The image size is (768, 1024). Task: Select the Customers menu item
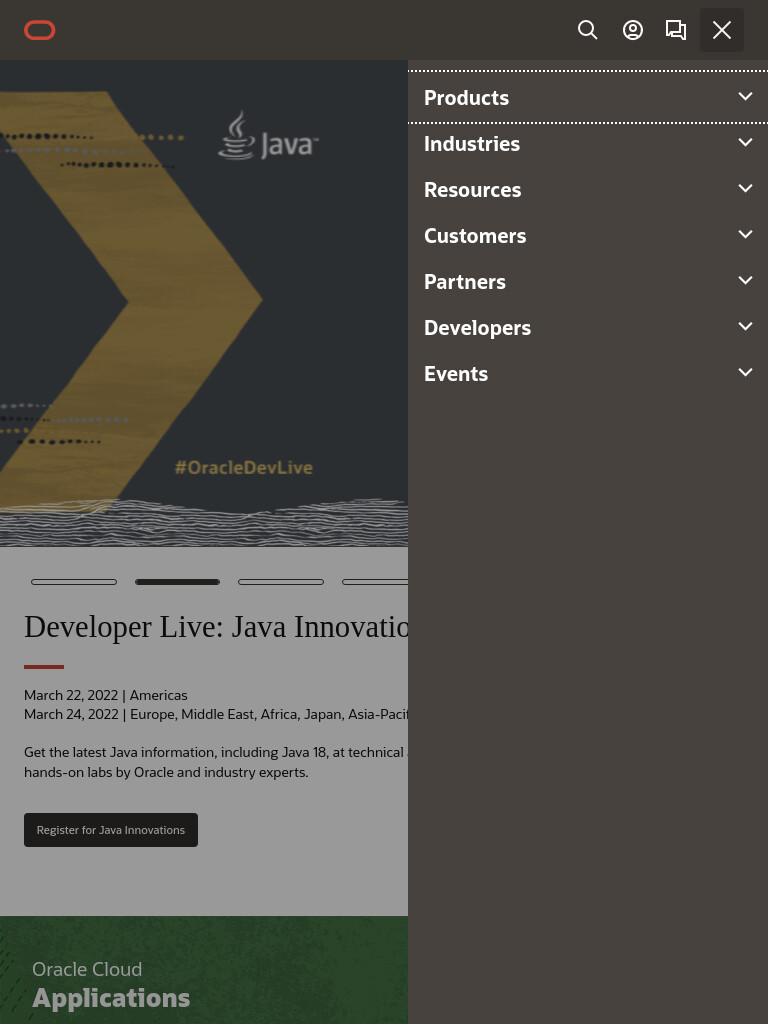point(588,236)
